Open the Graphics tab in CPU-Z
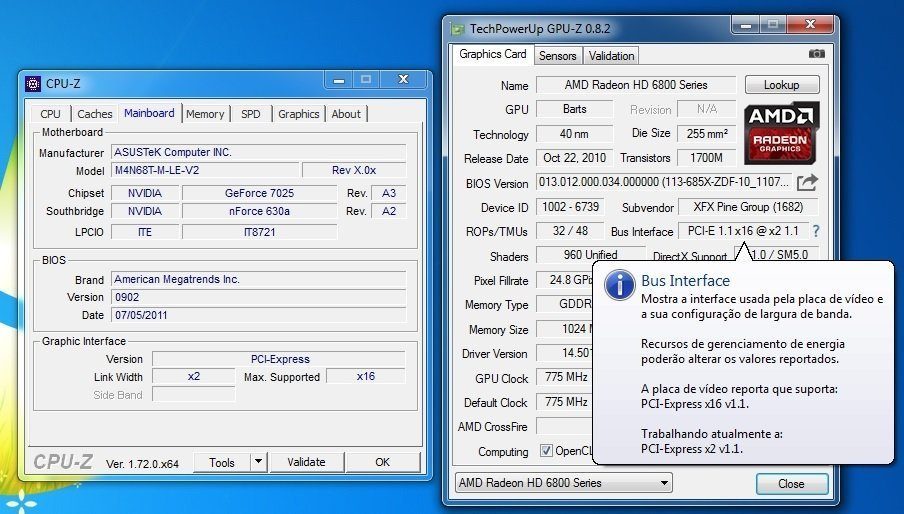 pos(299,114)
